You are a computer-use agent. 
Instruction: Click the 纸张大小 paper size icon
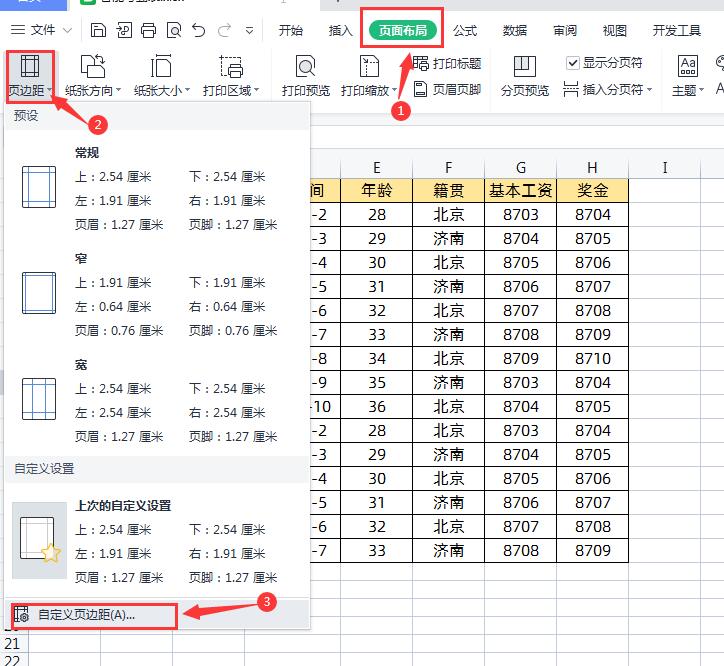160,68
